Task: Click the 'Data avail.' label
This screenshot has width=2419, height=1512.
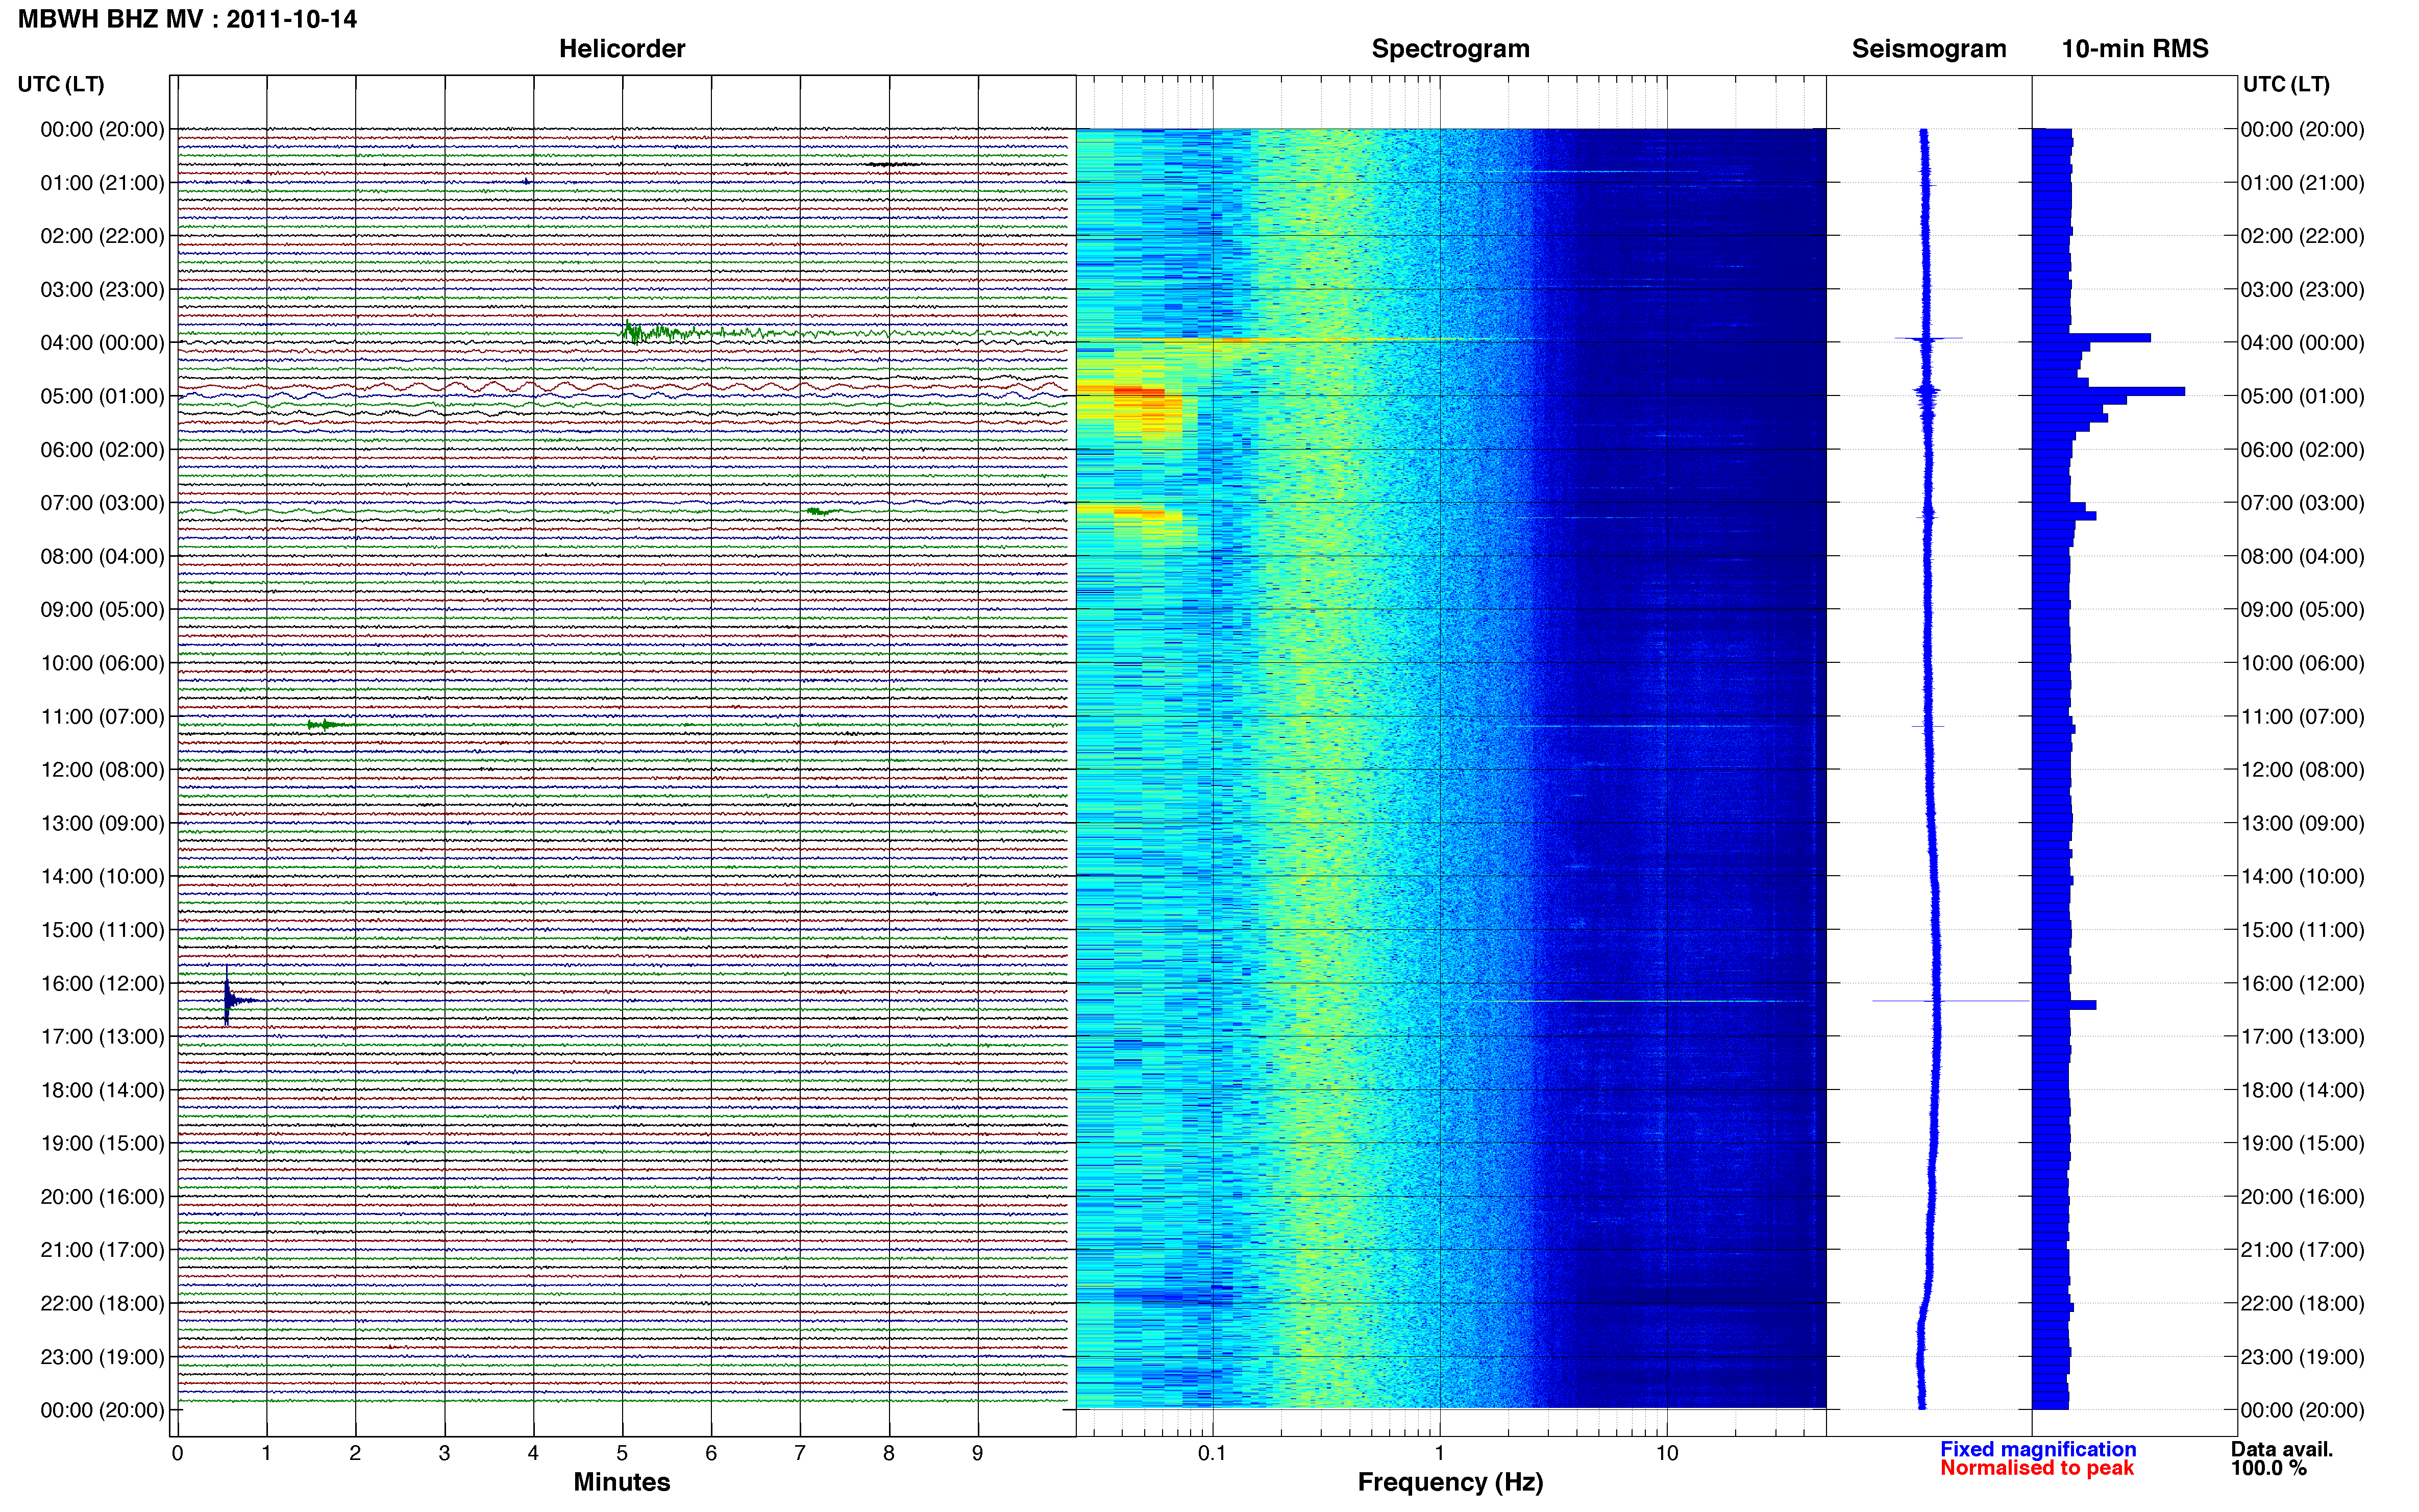Action: (2282, 1449)
